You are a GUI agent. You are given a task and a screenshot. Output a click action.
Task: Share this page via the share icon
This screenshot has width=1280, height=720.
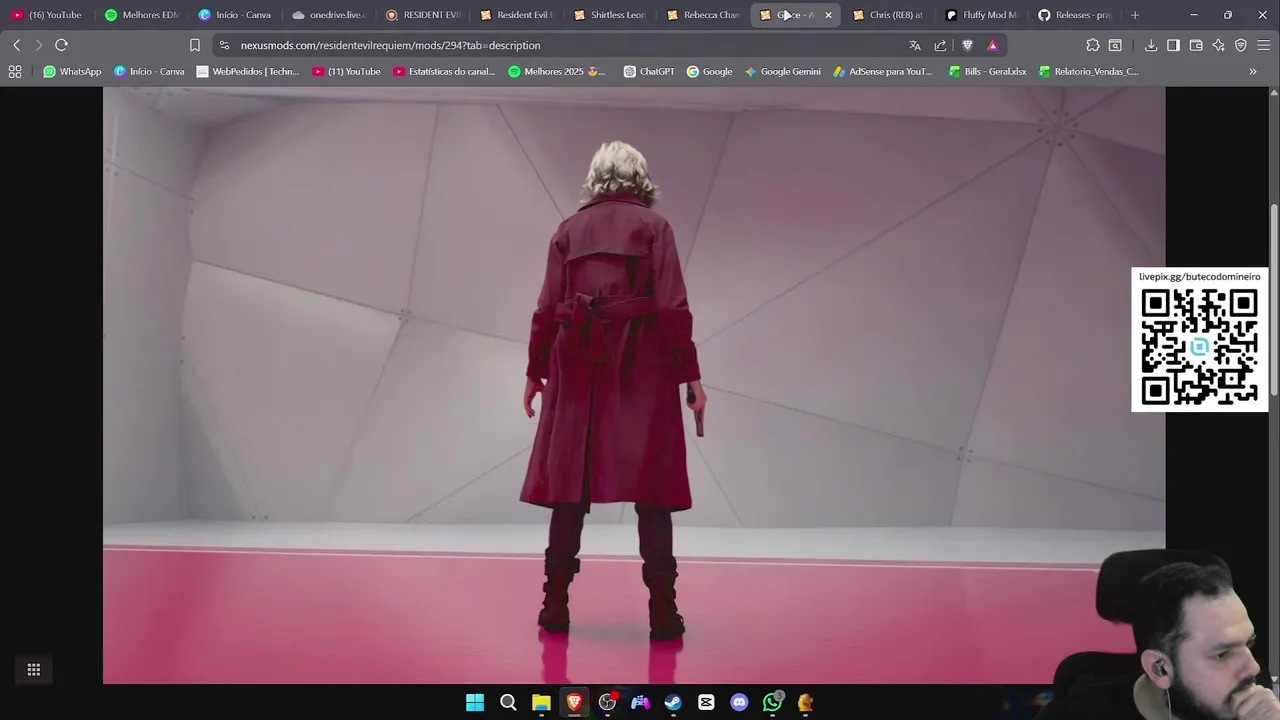pyautogui.click(x=940, y=45)
